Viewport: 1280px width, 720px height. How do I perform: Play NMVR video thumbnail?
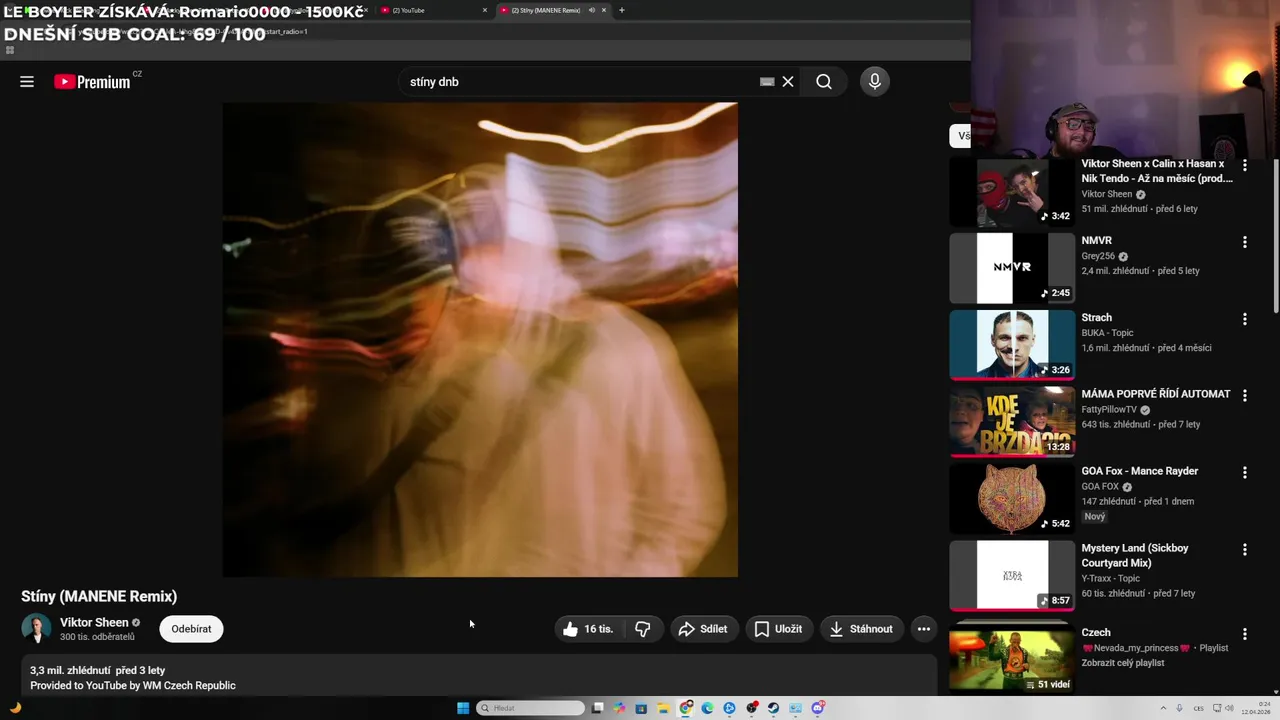click(1012, 268)
